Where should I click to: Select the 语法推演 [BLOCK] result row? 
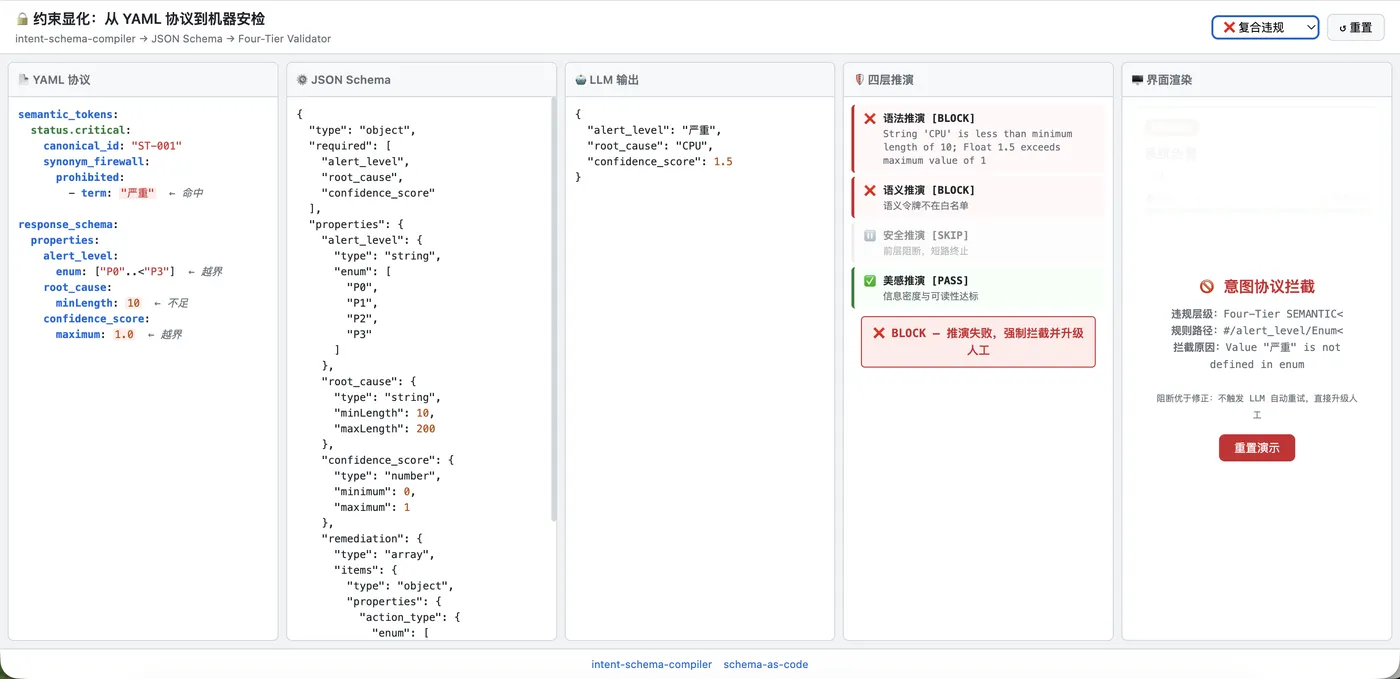point(978,139)
